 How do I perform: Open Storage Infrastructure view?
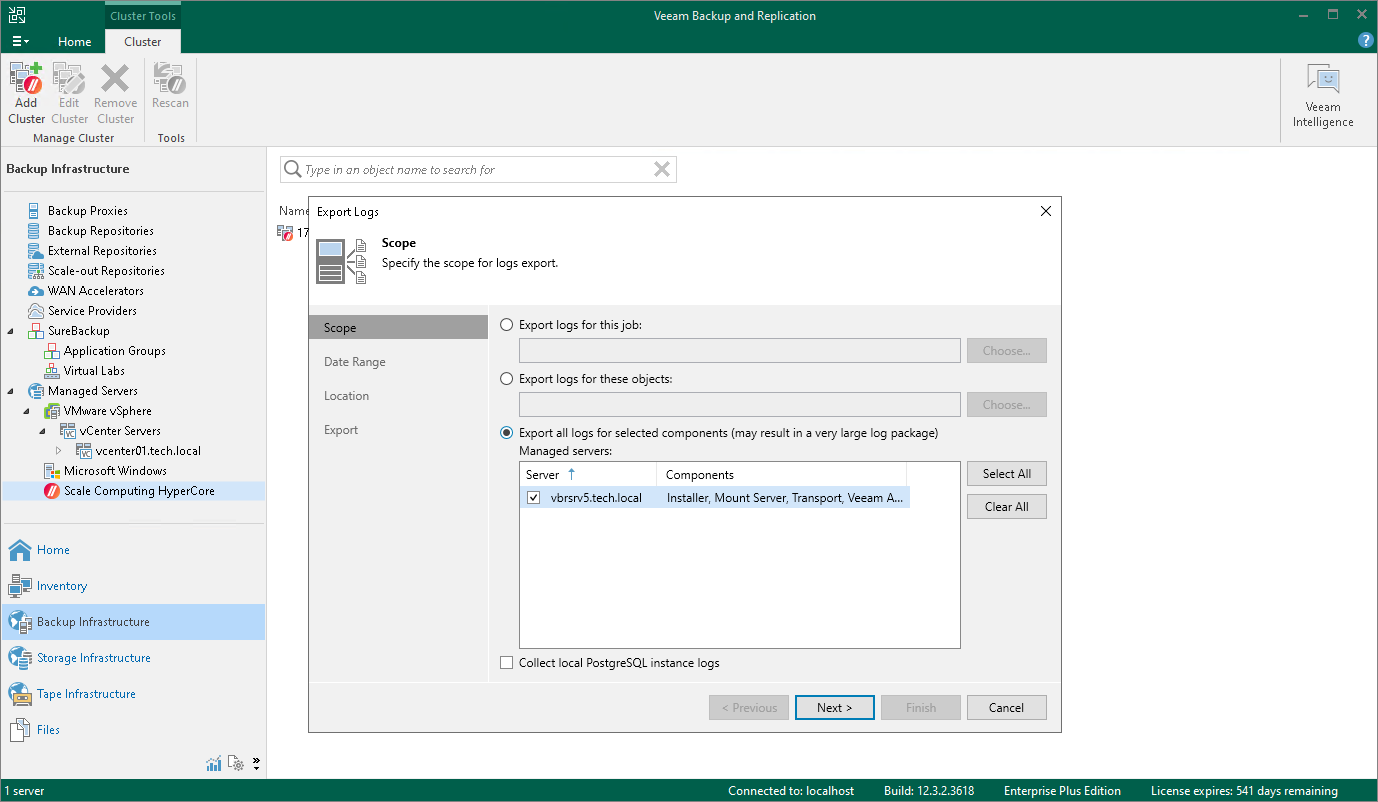click(x=93, y=658)
